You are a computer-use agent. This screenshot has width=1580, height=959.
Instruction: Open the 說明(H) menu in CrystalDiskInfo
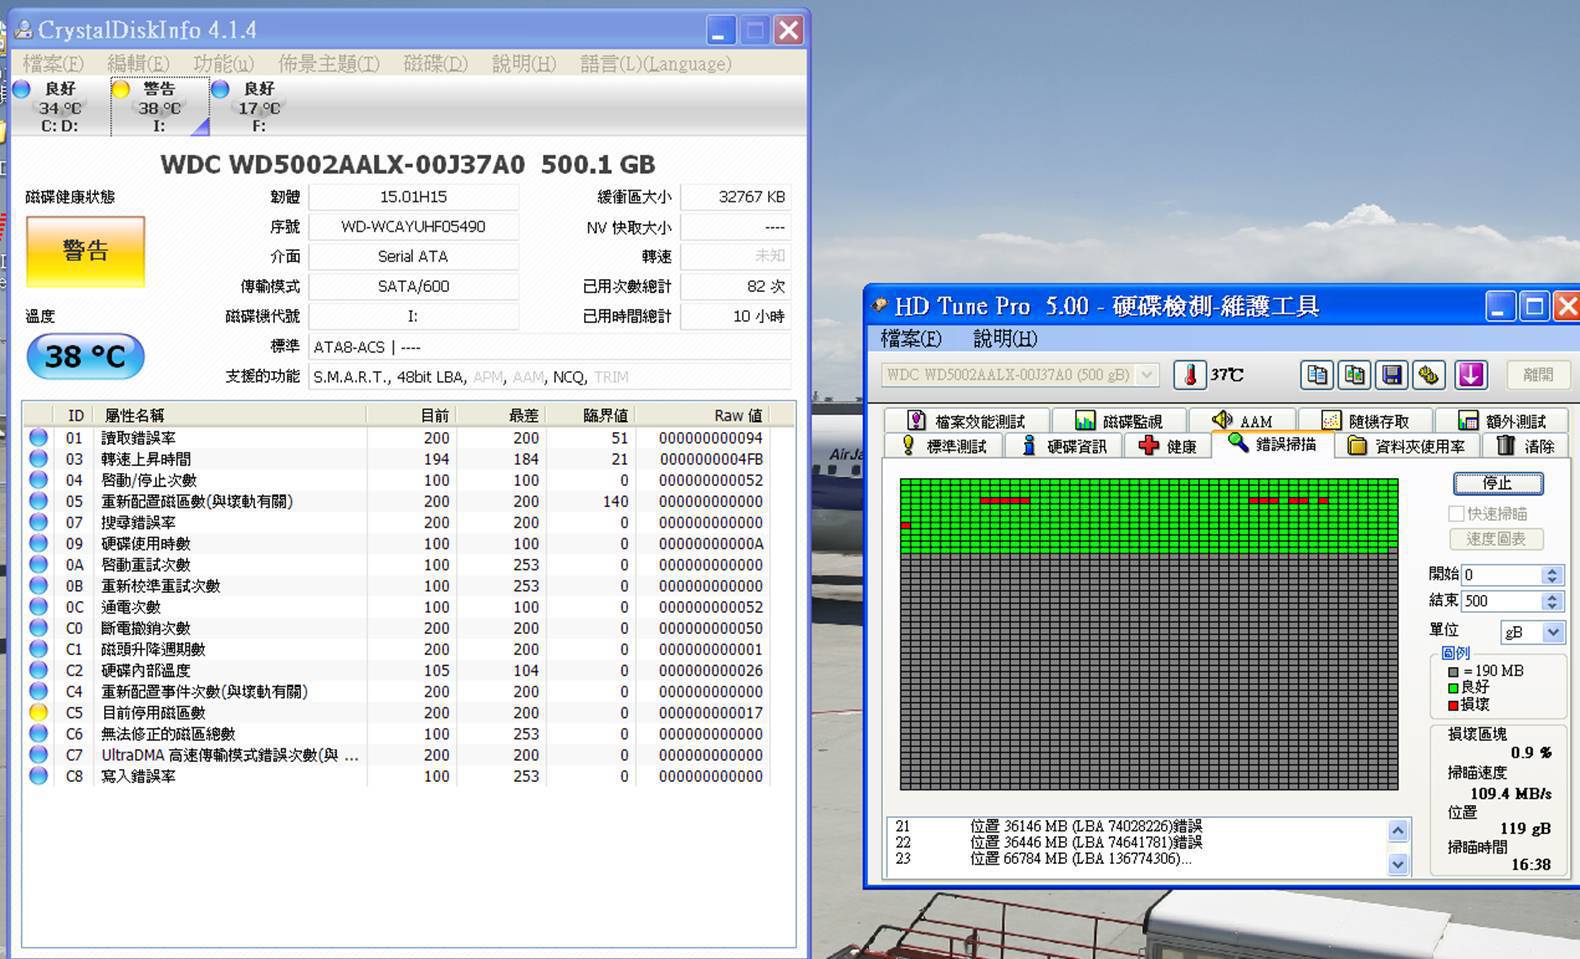pos(523,64)
